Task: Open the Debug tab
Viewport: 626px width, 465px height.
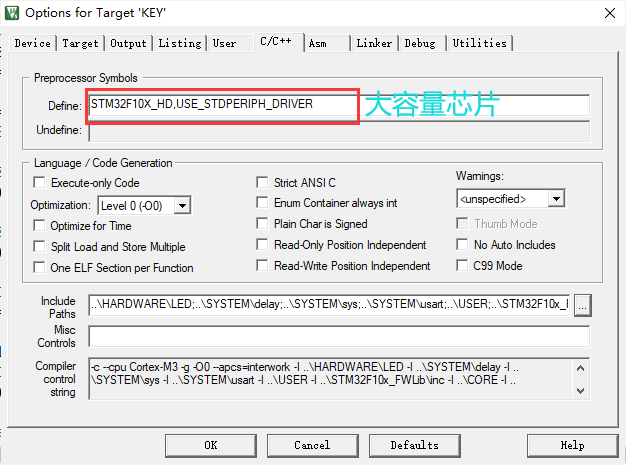Action: pyautogui.click(x=420, y=43)
